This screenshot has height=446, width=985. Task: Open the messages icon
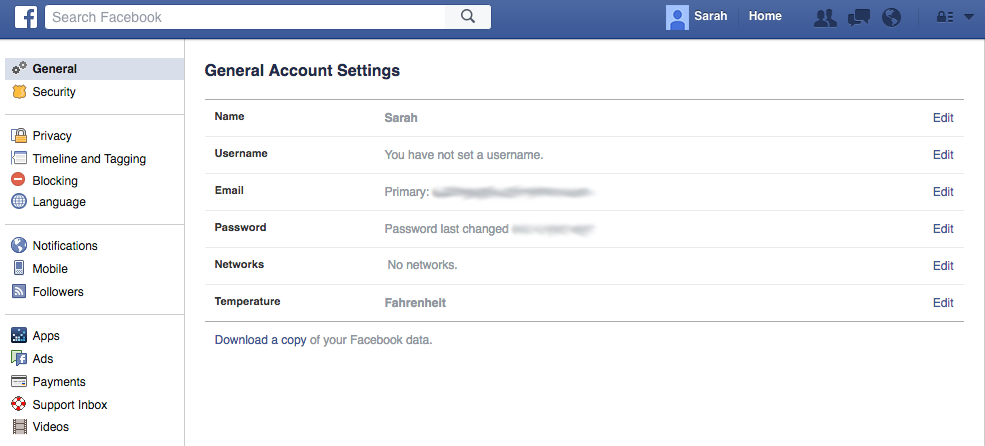[858, 17]
